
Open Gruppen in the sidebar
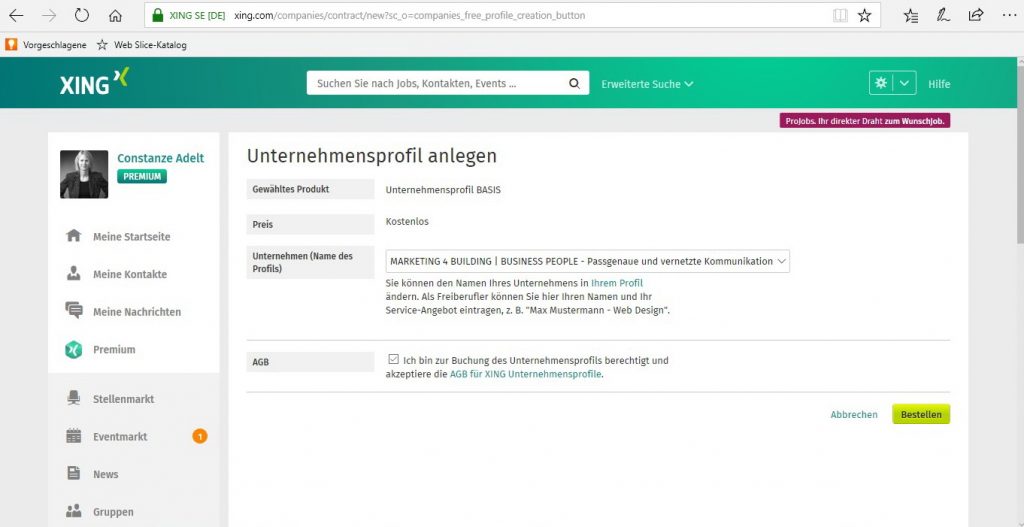point(113,512)
